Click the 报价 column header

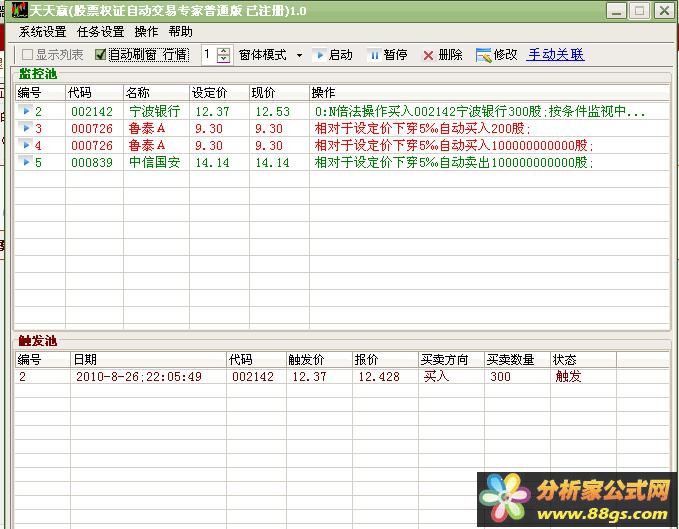(x=385, y=360)
